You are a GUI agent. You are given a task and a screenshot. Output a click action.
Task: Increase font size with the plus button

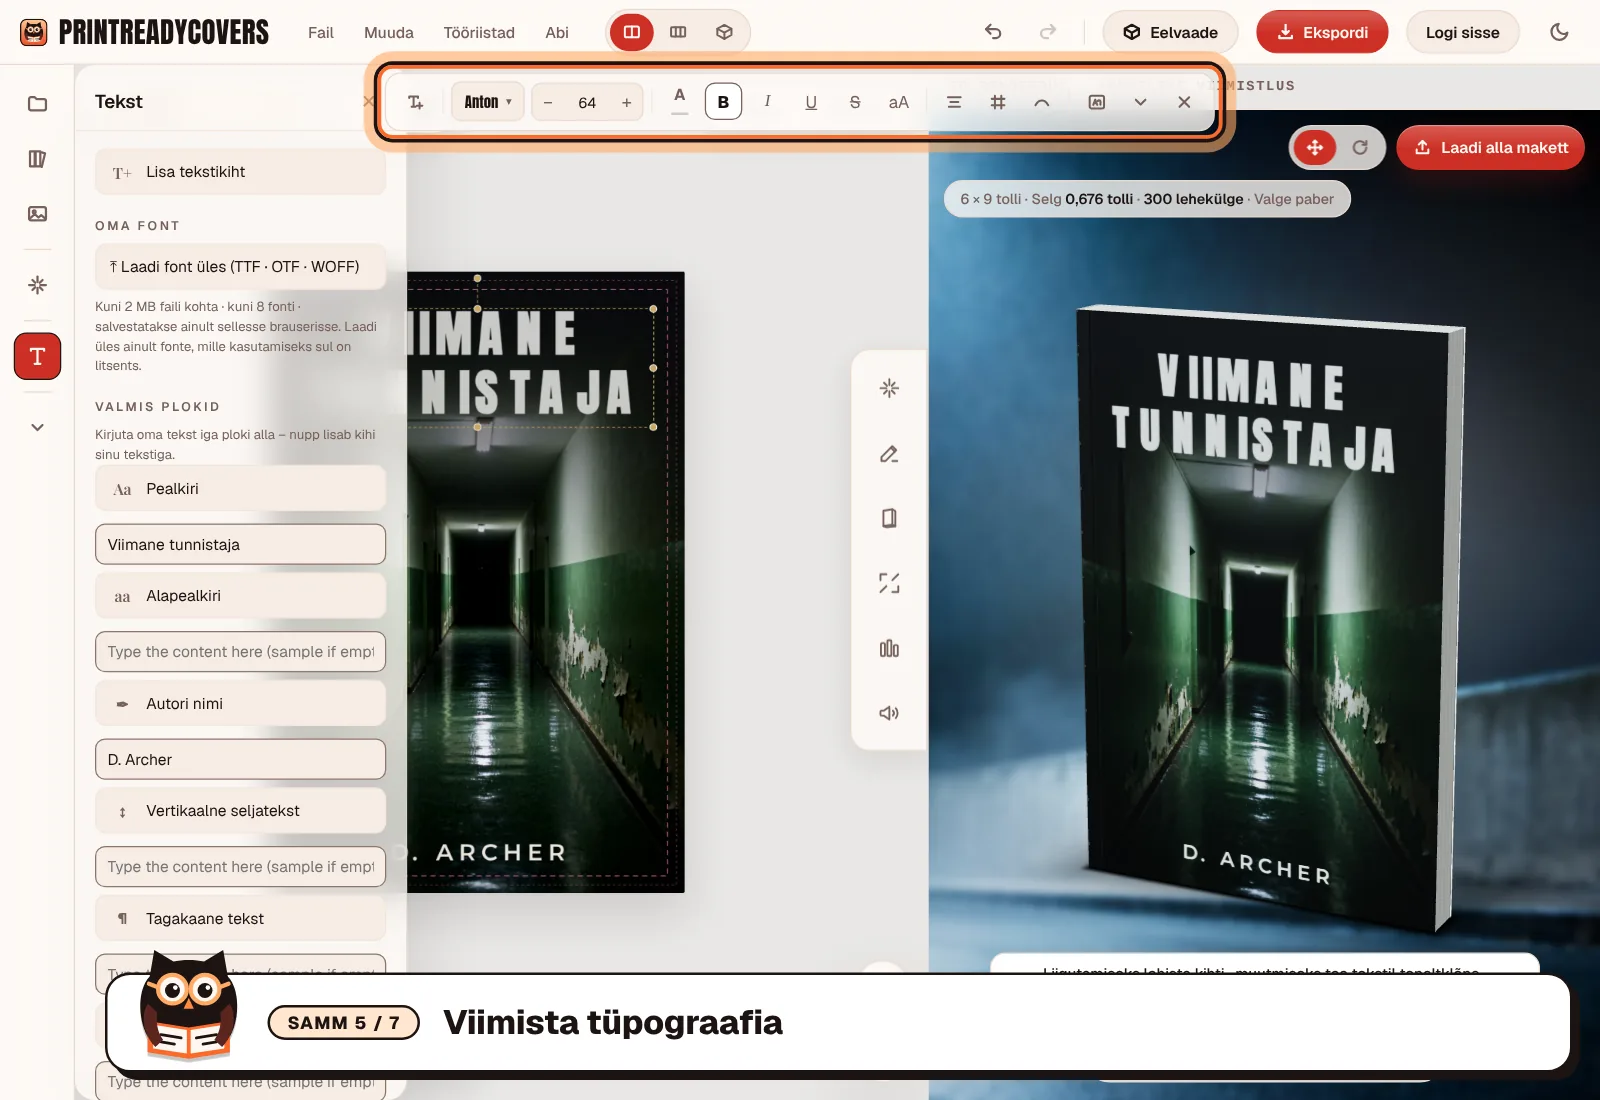[x=627, y=102]
